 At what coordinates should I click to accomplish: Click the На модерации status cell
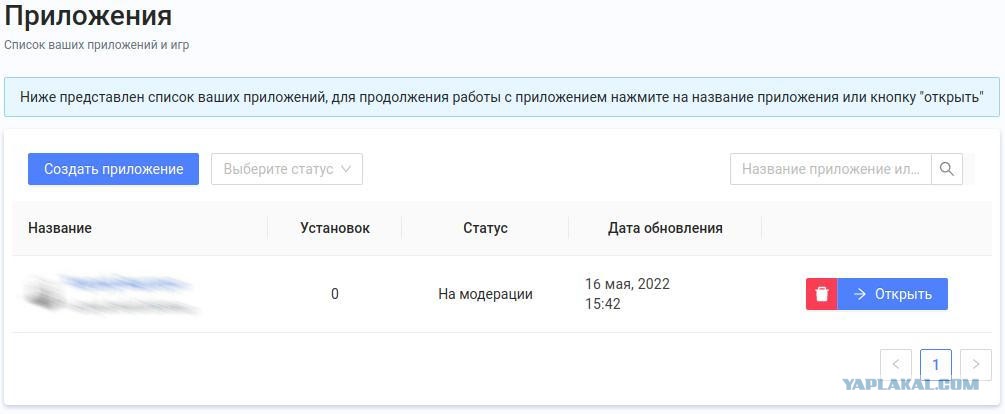(485, 294)
